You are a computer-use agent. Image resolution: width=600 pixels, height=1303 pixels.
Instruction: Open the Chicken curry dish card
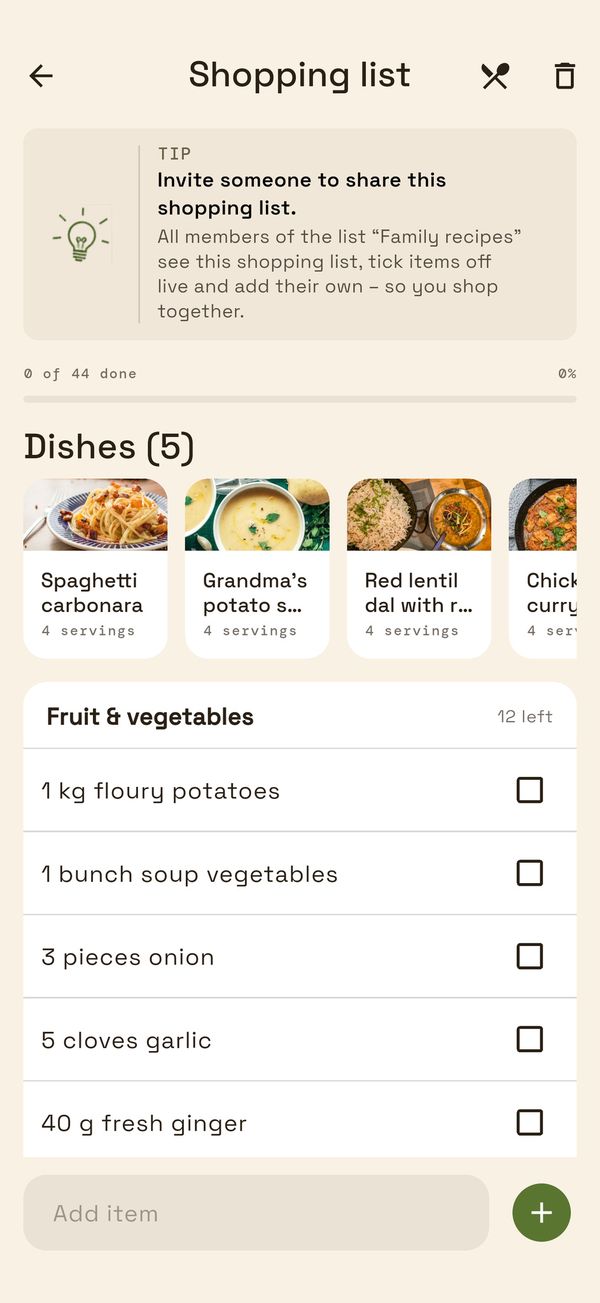point(543,568)
